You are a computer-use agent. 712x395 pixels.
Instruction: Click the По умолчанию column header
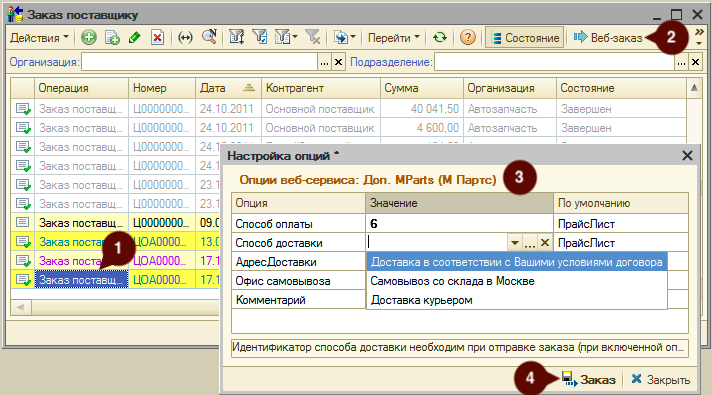[621, 203]
